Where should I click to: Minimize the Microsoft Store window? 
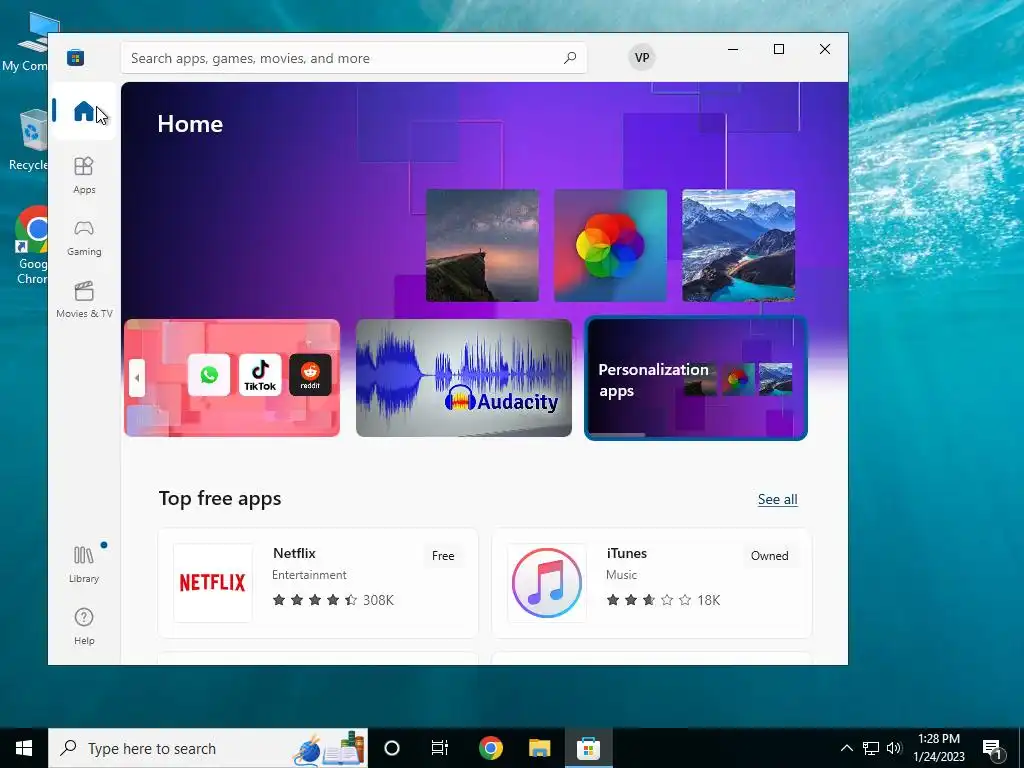[733, 49]
